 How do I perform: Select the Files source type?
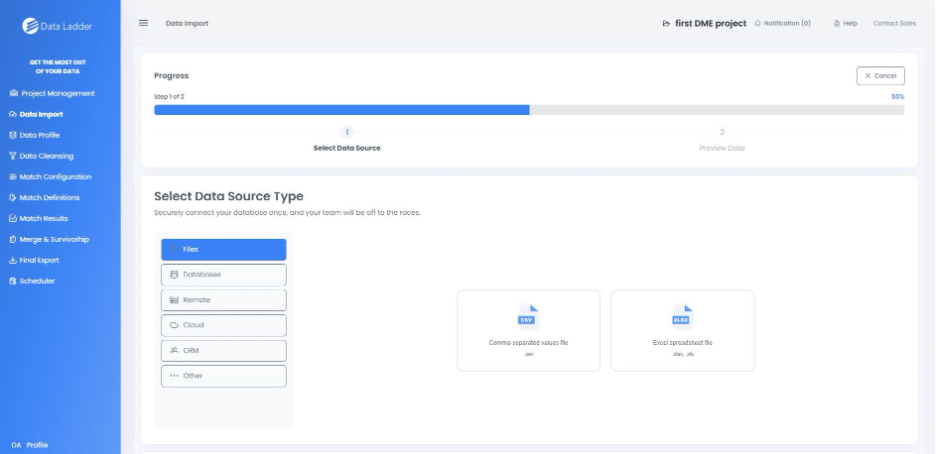224,249
